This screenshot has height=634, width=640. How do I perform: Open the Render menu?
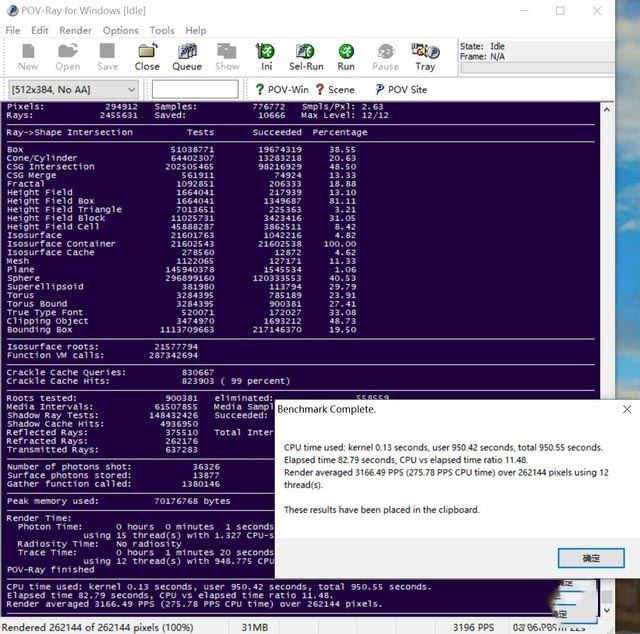coord(76,31)
